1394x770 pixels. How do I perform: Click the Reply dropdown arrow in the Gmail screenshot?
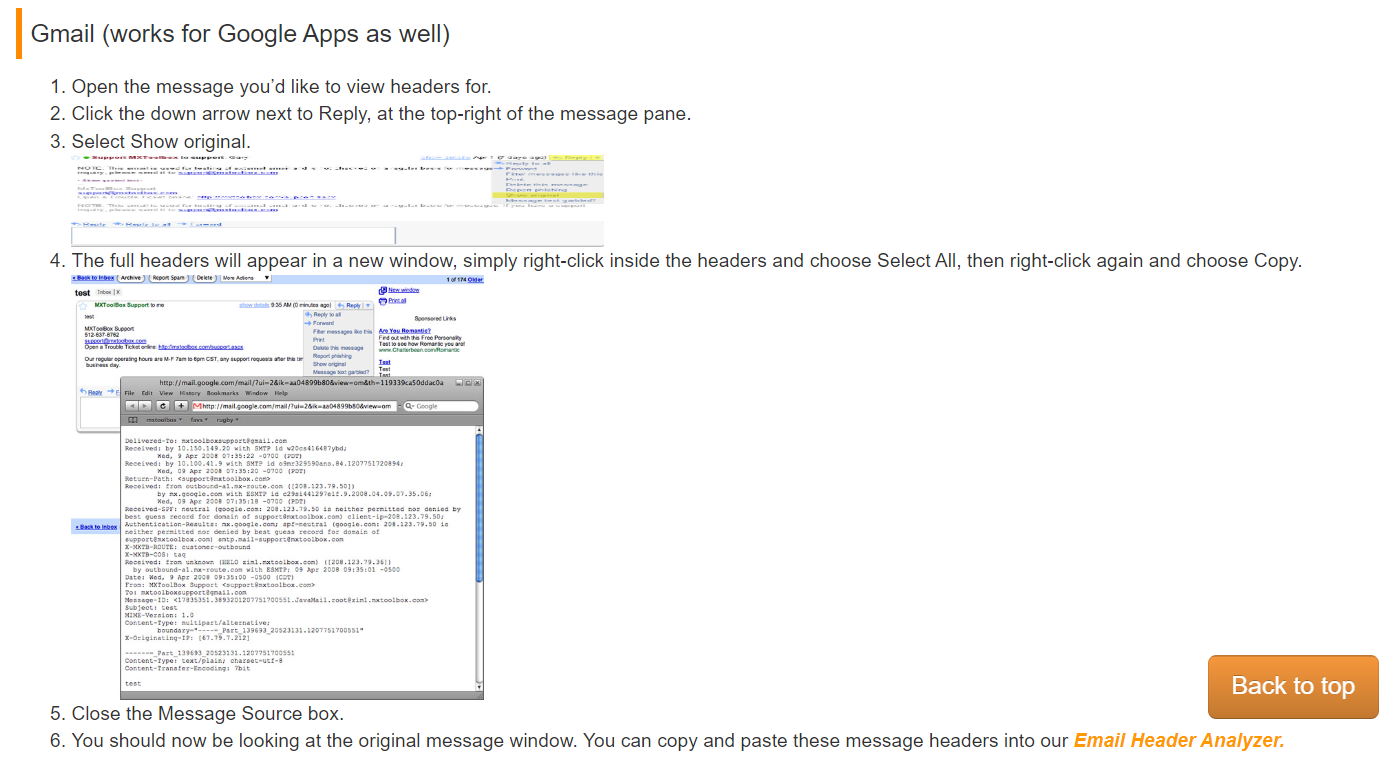[x=368, y=305]
